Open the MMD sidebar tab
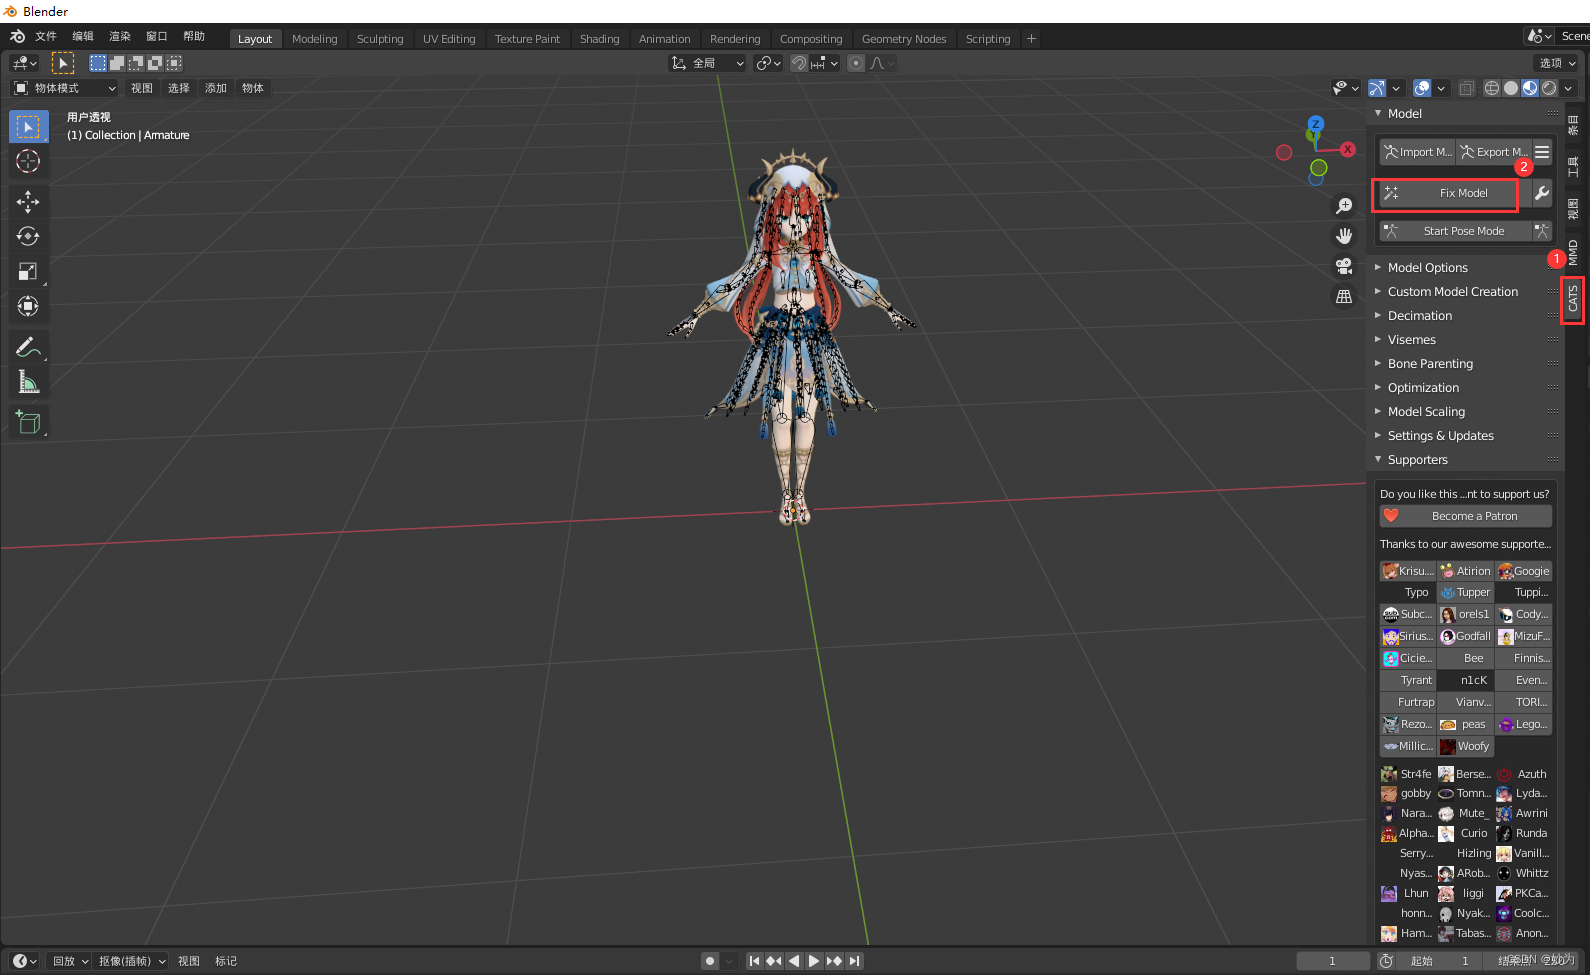Image resolution: width=1590 pixels, height=975 pixels. 1573,252
